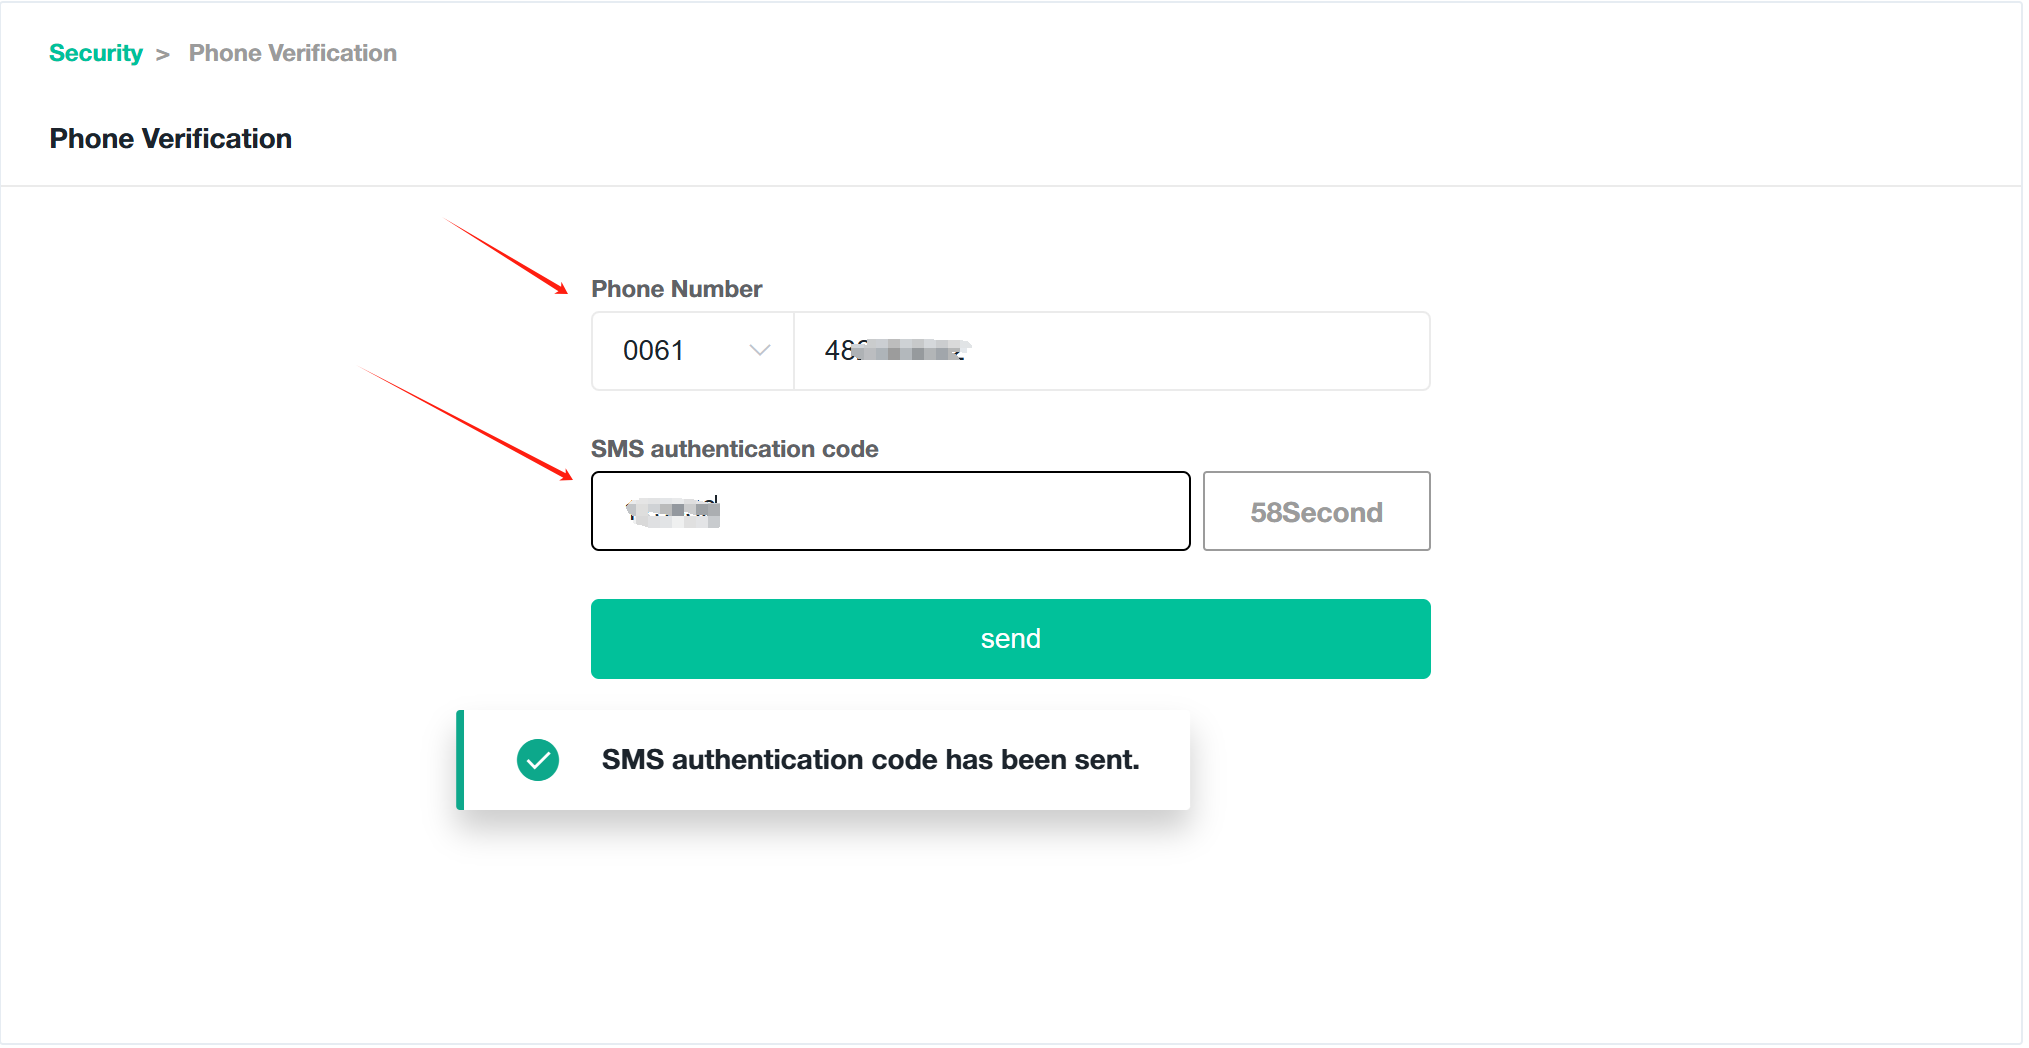Click the Phone Verification breadcrumb item
Viewport: 2029px width, 1048px height.
[x=292, y=53]
